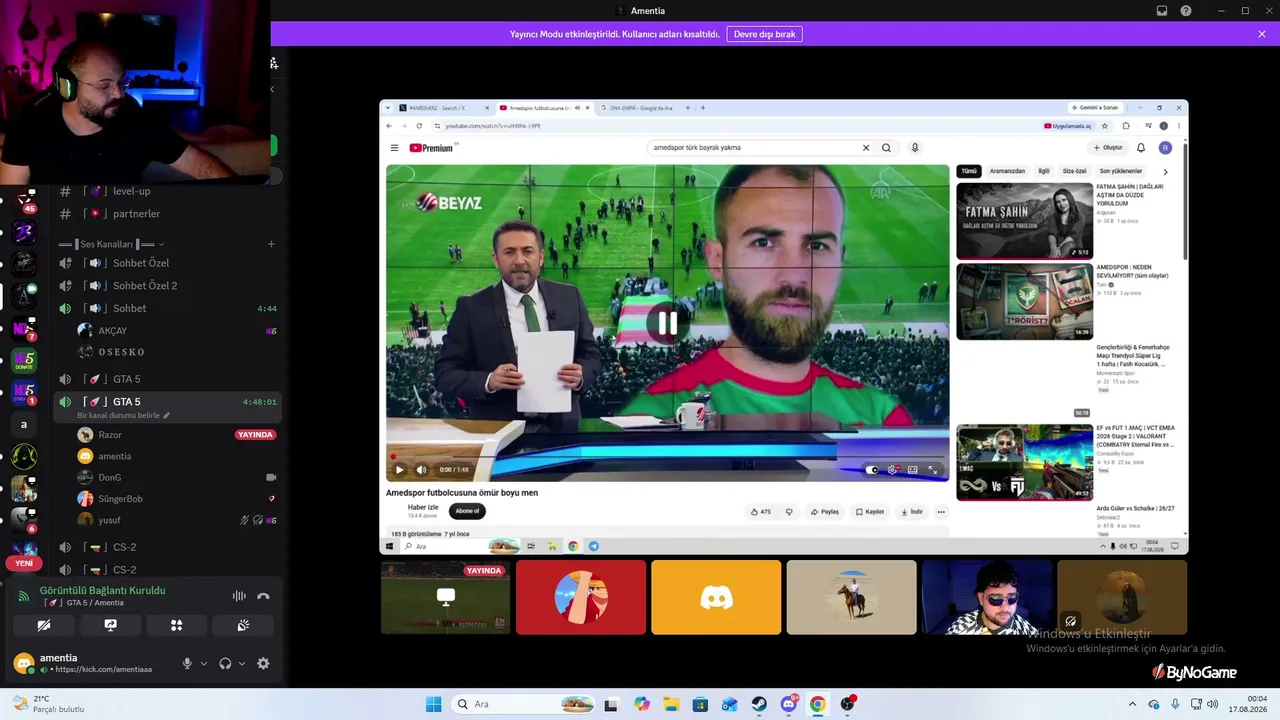Enter fullscreen on the YouTube player

pos(932,470)
